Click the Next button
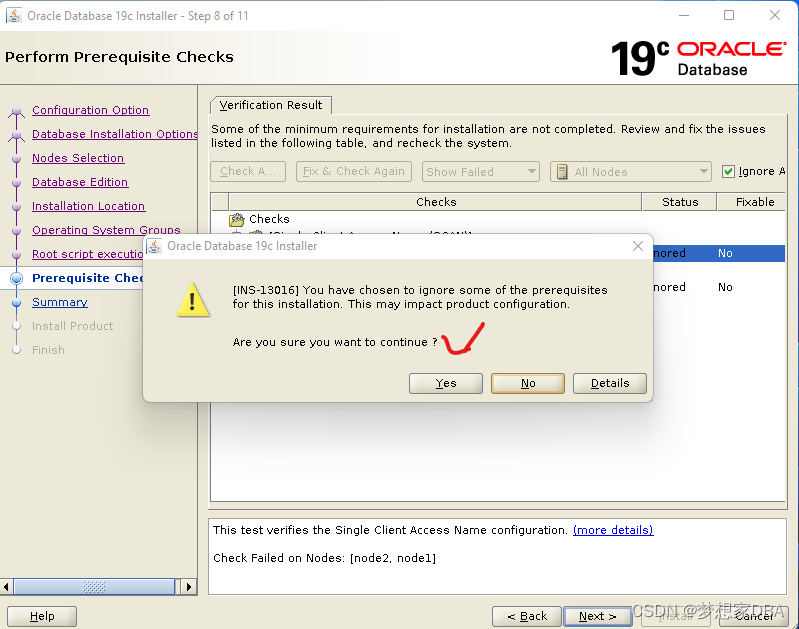Image resolution: width=799 pixels, height=629 pixels. click(597, 616)
